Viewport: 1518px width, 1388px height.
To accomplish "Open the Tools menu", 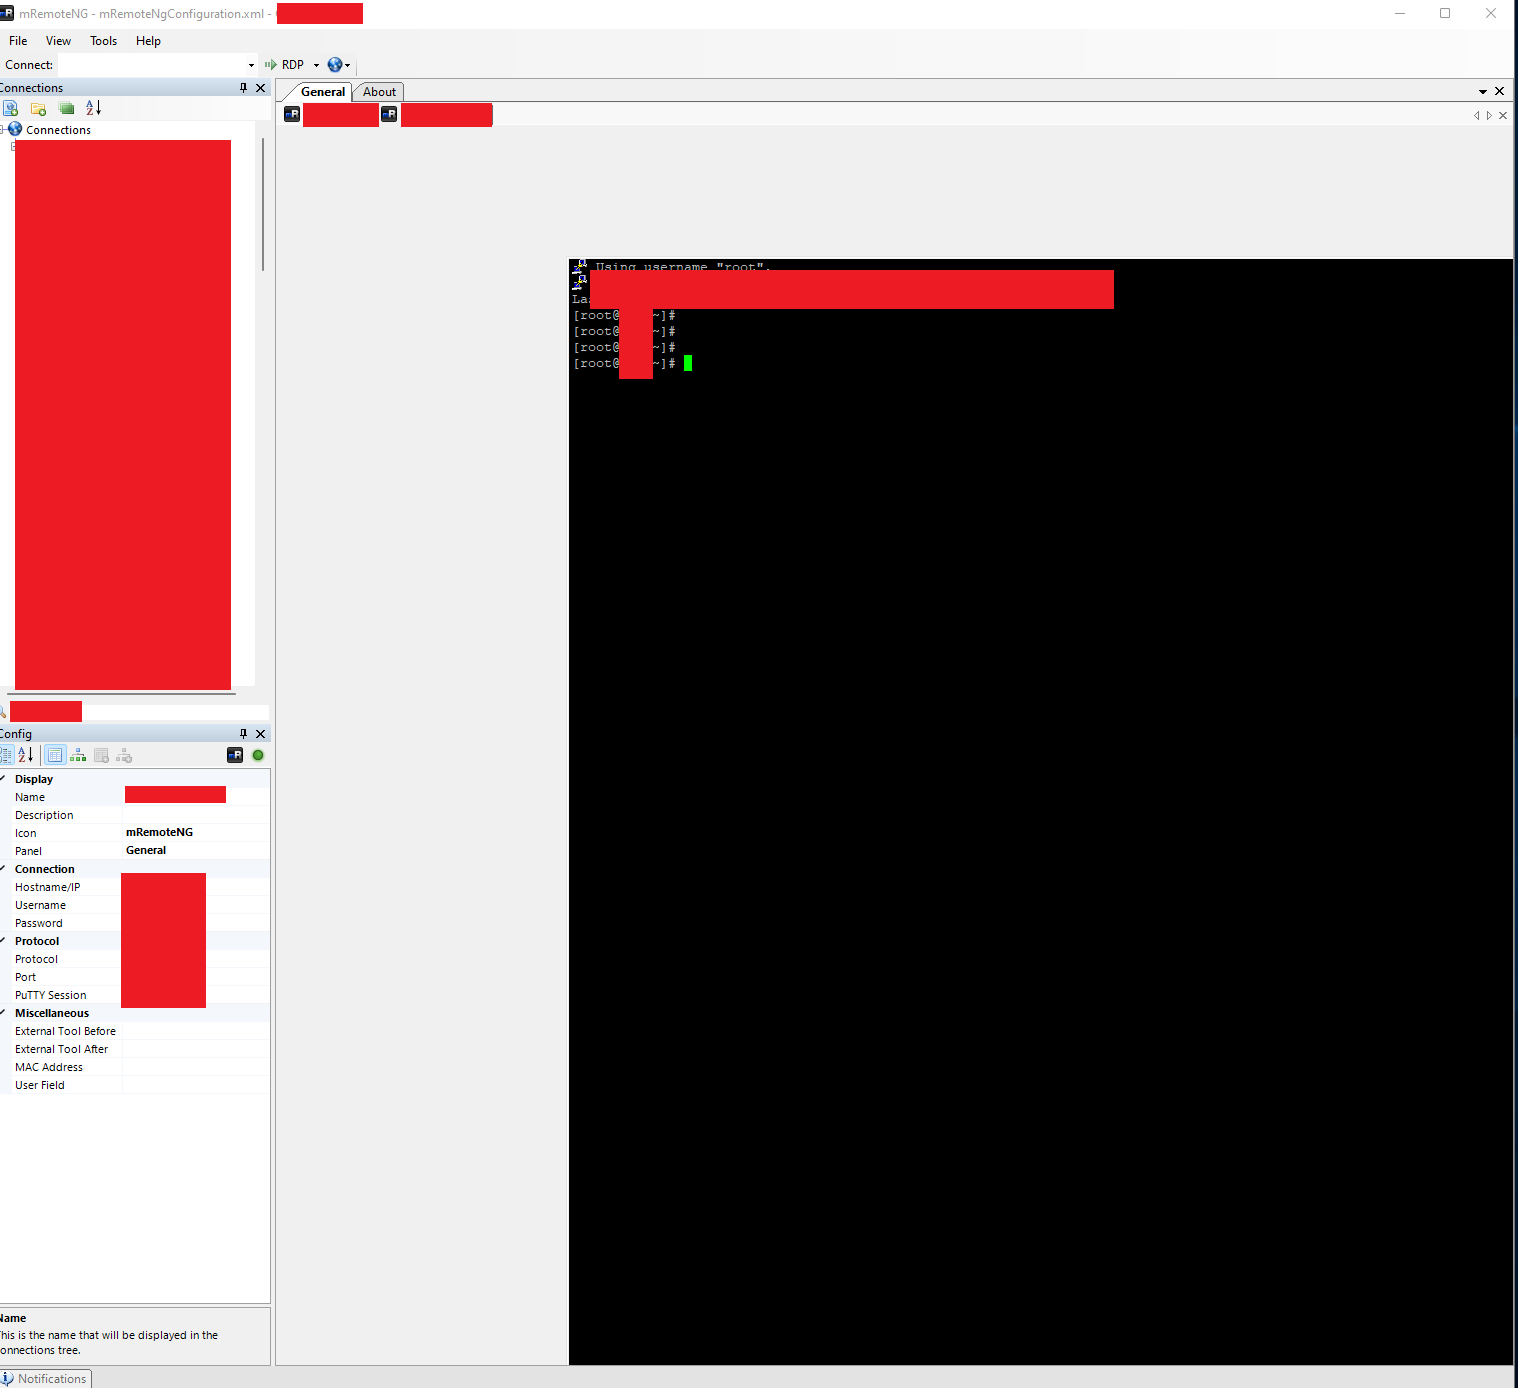I will click(x=103, y=41).
